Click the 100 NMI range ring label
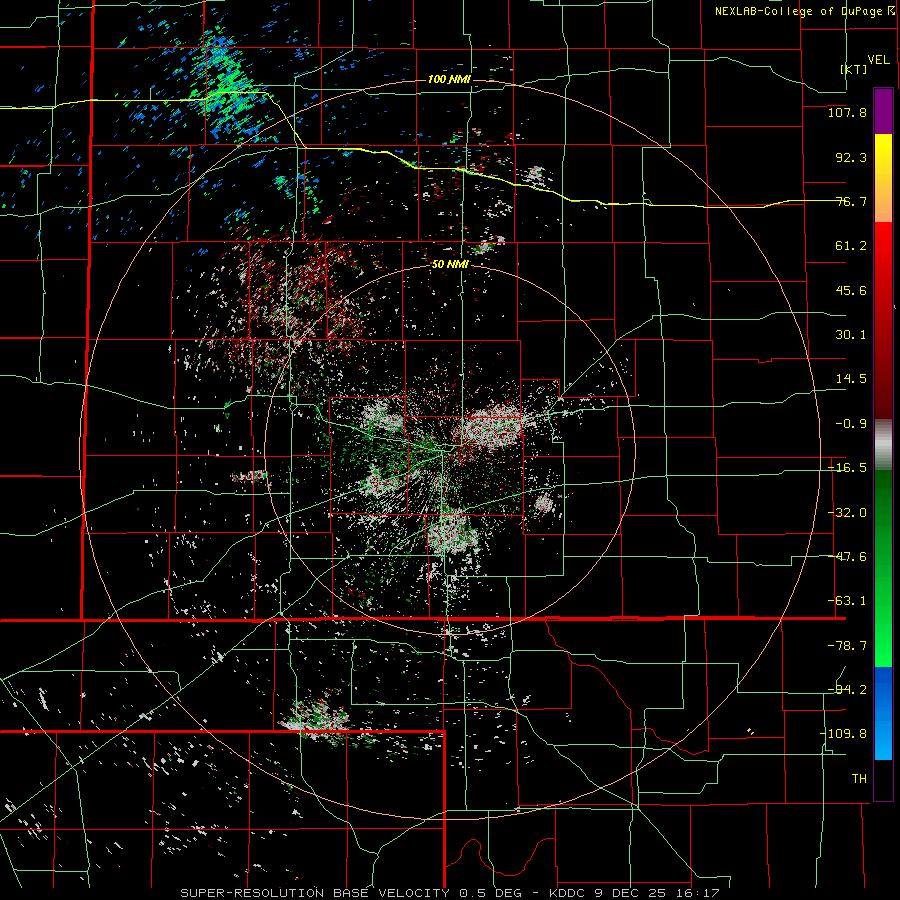The width and height of the screenshot is (900, 900). pyautogui.click(x=449, y=79)
